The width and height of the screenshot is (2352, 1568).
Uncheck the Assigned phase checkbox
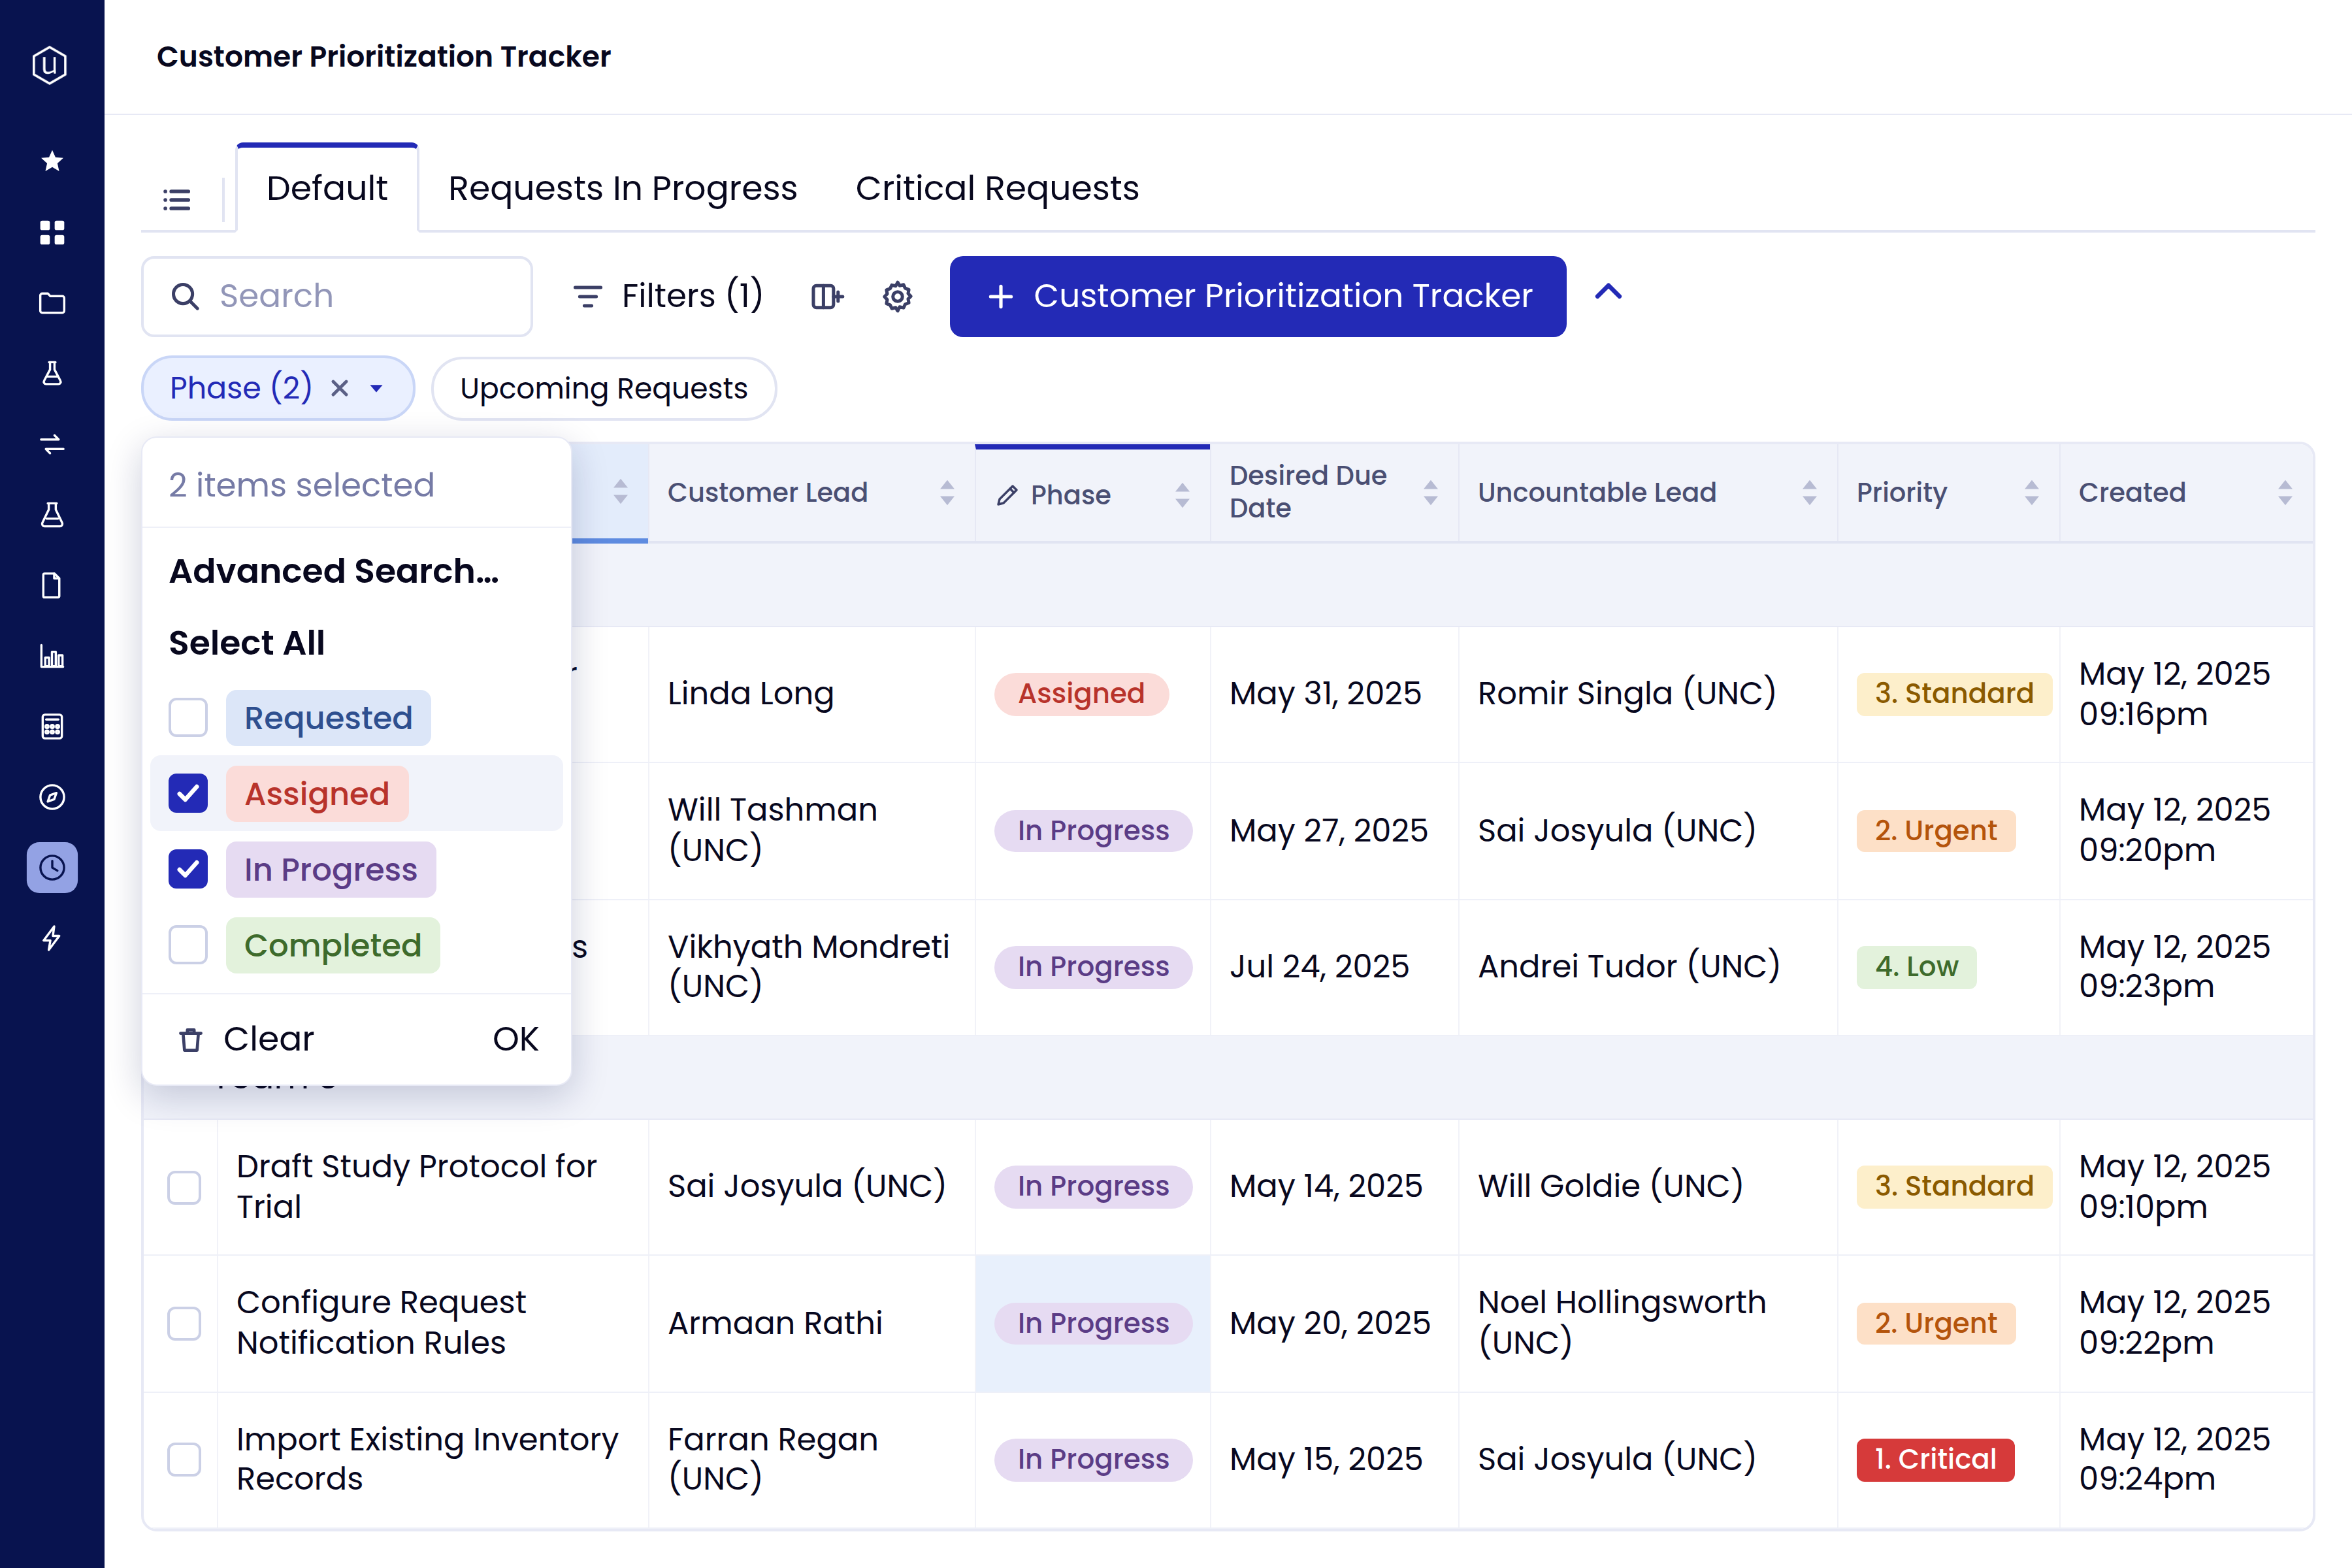188,793
